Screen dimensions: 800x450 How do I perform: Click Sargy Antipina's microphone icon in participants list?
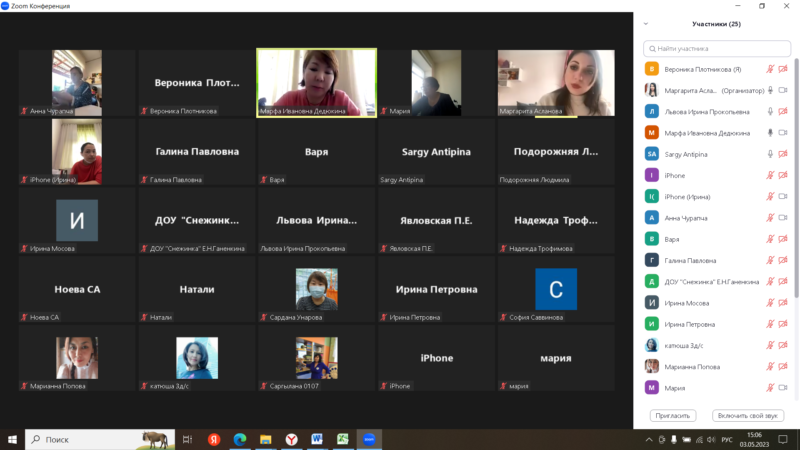(770, 154)
